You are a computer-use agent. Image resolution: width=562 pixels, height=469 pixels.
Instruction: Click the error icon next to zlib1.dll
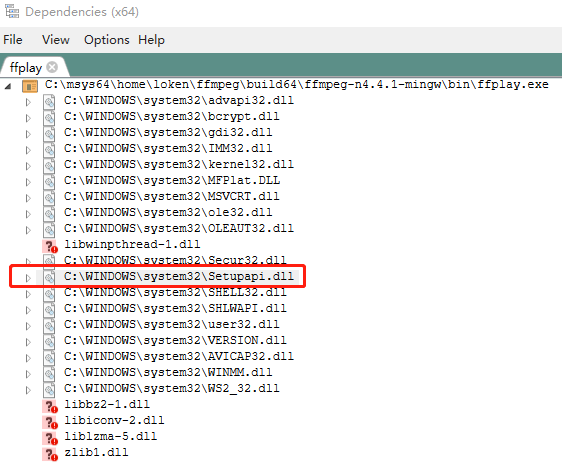point(49,454)
